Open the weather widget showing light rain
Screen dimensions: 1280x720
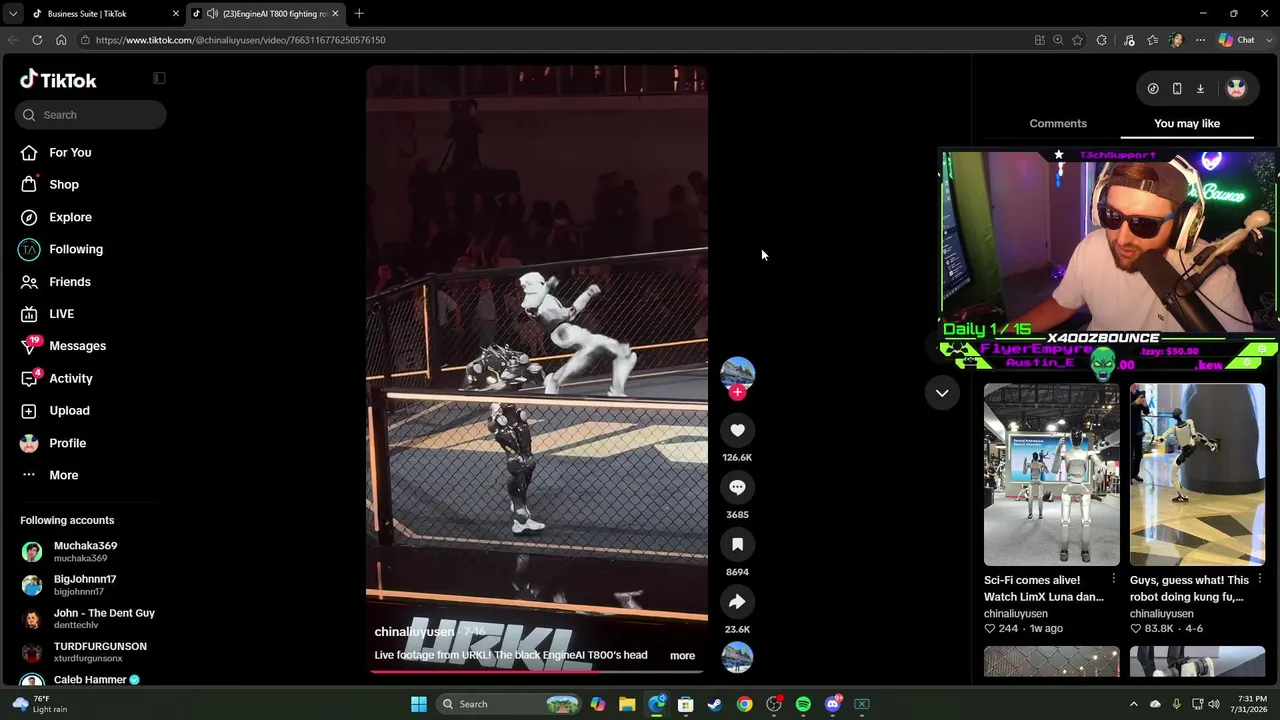41,704
